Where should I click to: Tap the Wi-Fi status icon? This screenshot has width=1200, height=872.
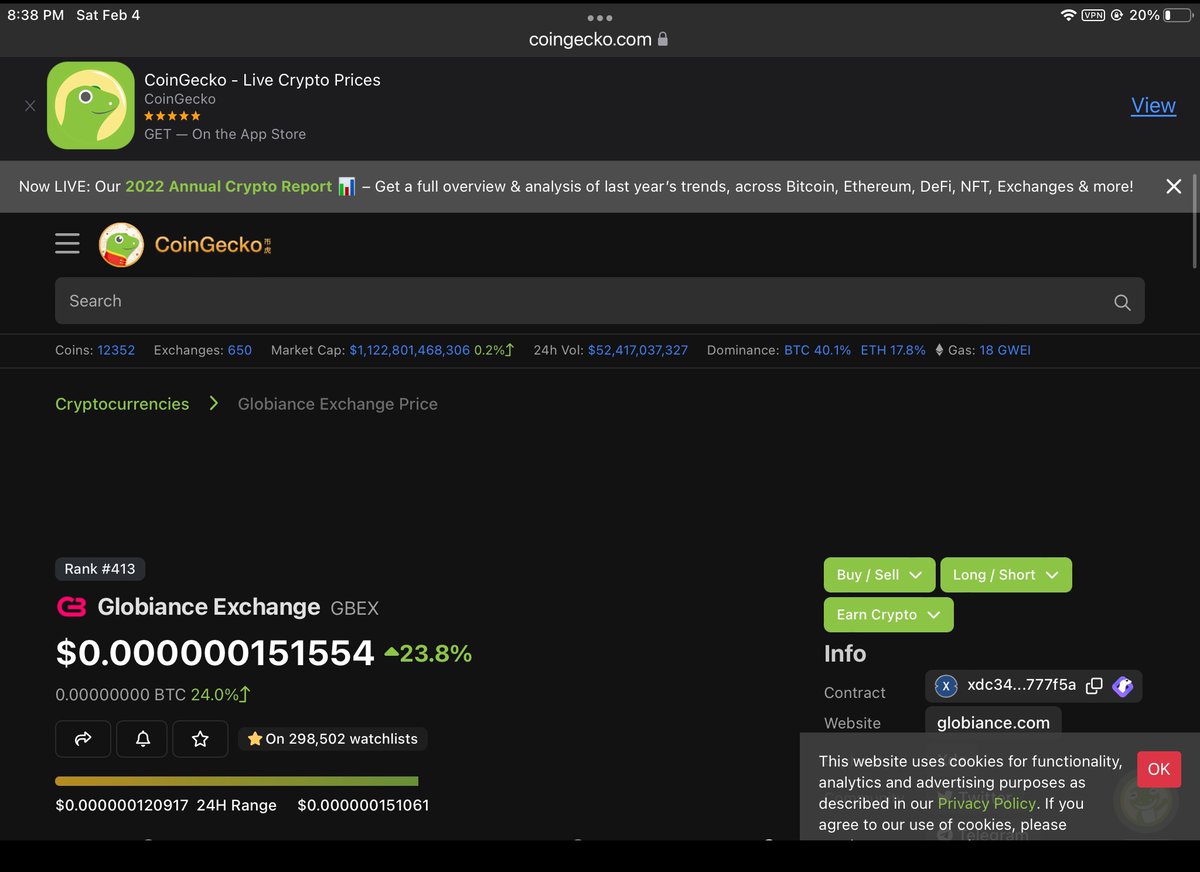[x=1068, y=15]
